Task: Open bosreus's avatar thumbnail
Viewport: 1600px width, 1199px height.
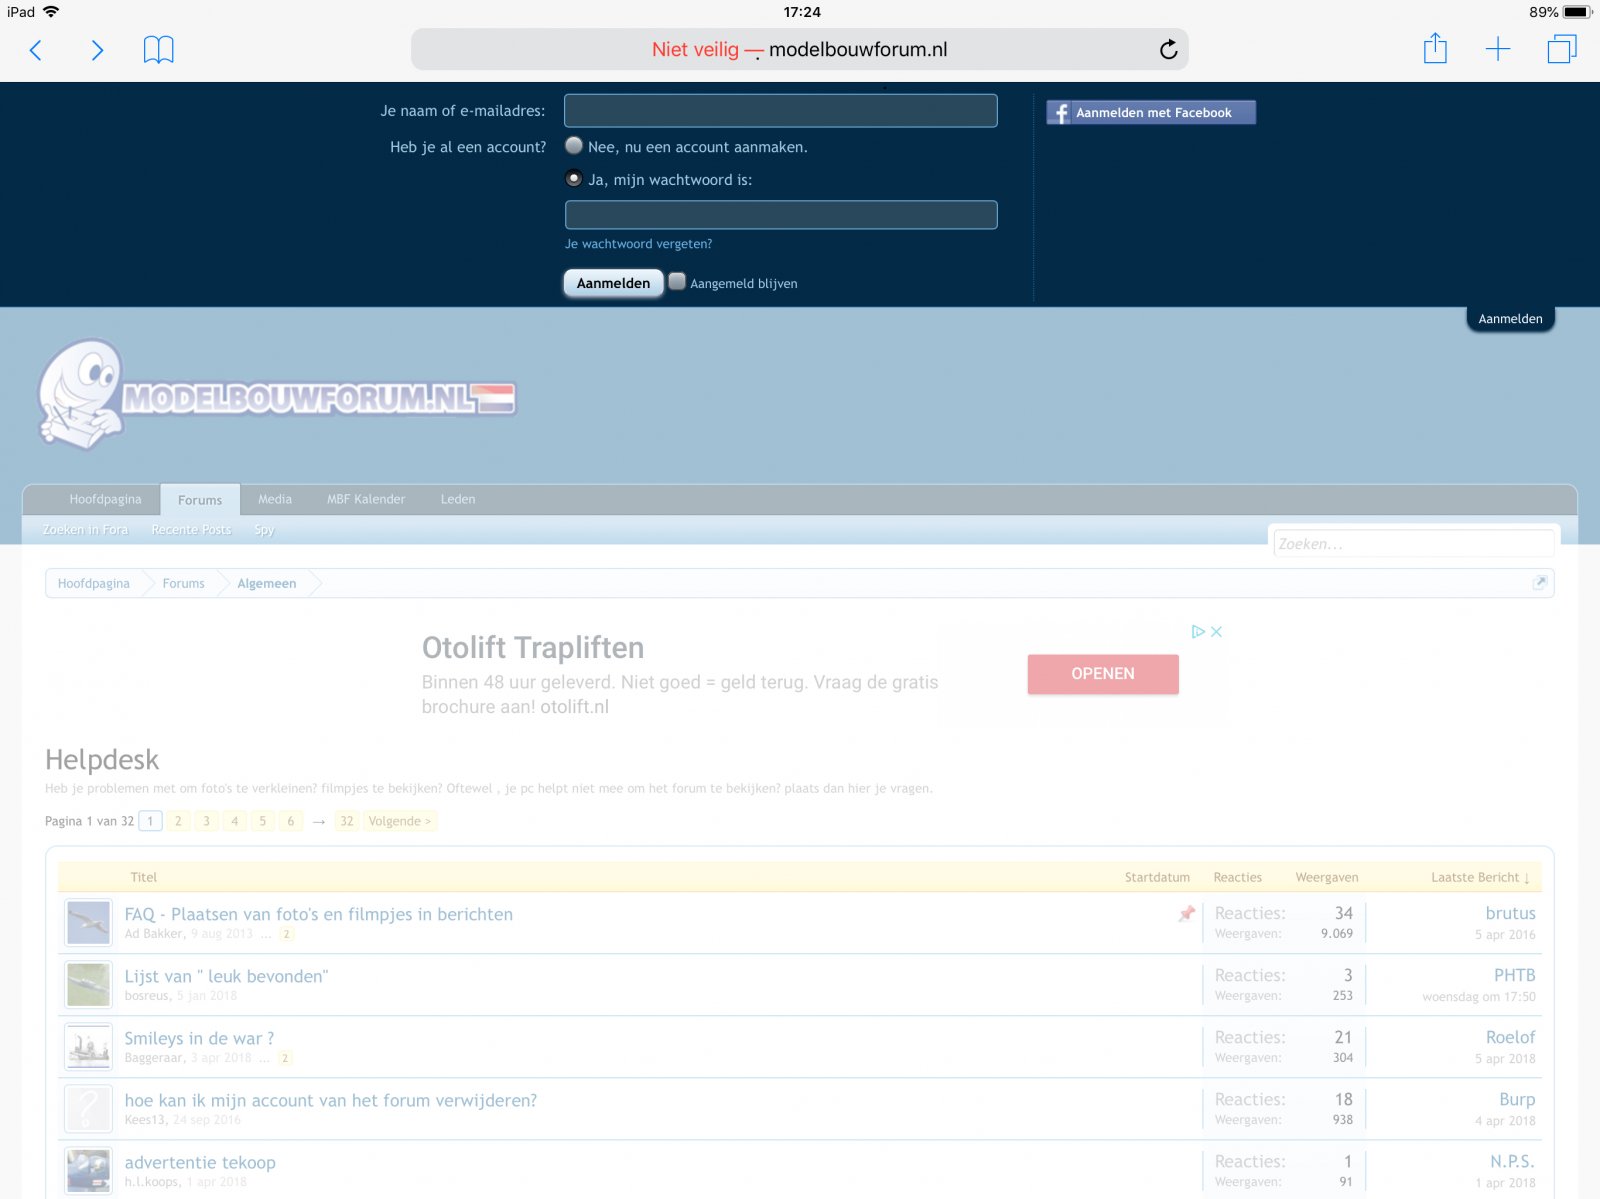Action: (x=88, y=985)
